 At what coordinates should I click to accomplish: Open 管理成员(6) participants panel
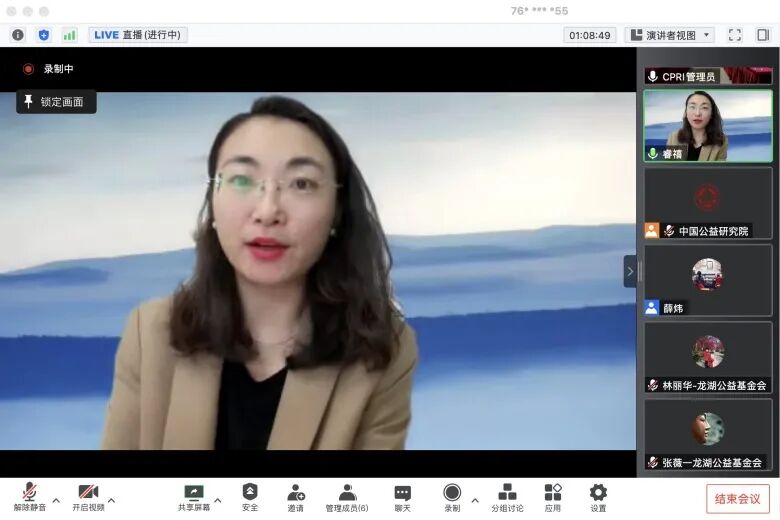(347, 498)
